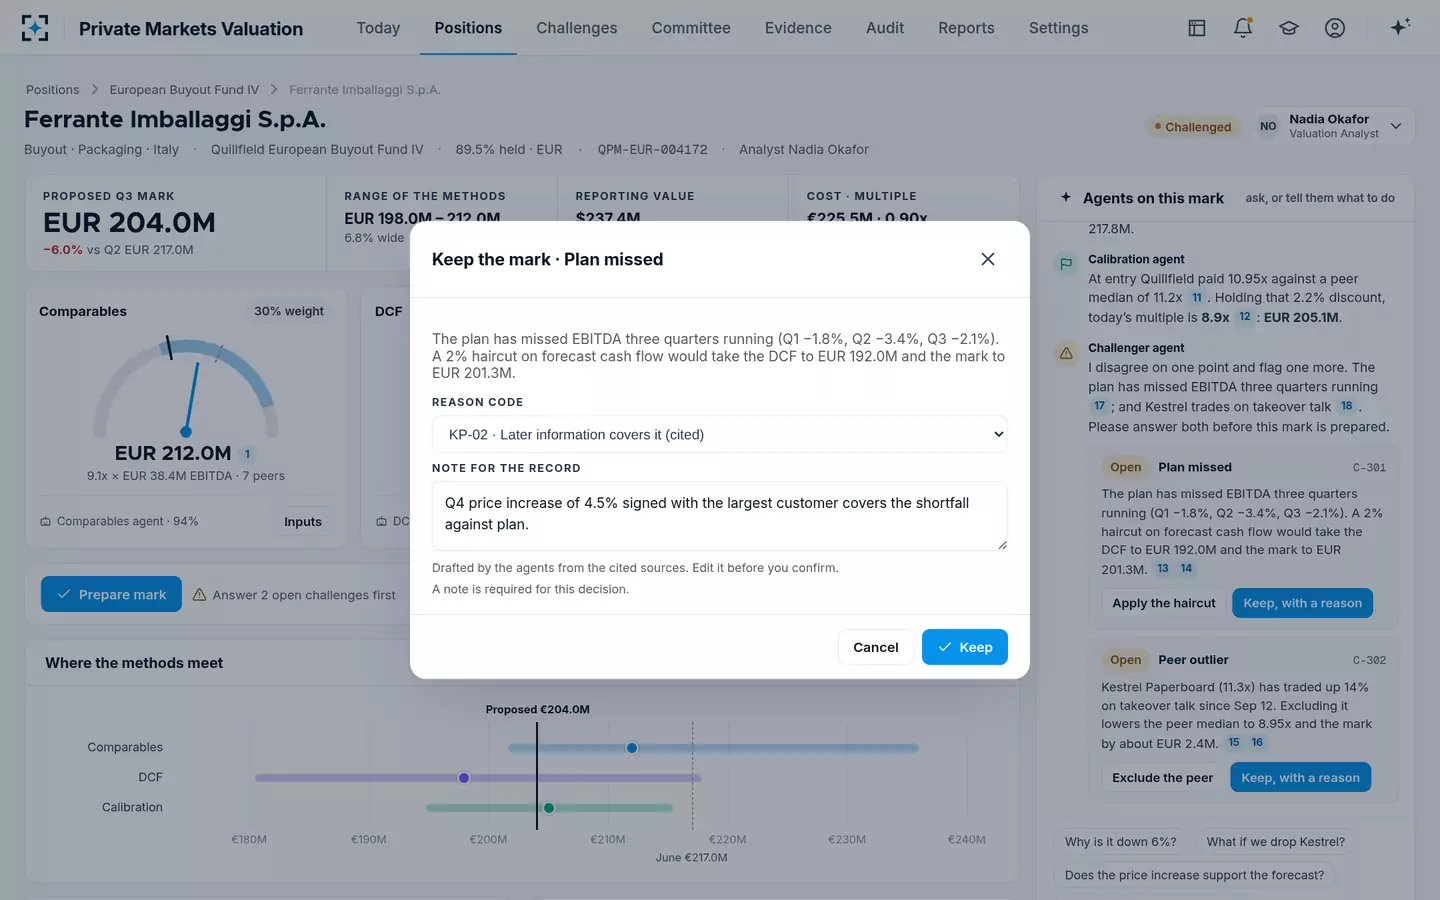
Task: Click the DCF point on the chart
Action: 464,778
